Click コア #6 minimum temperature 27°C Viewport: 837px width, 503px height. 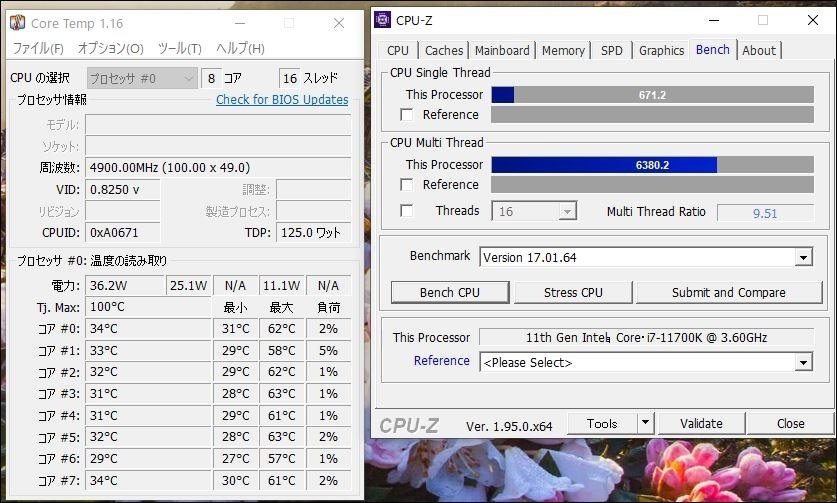click(x=235, y=459)
